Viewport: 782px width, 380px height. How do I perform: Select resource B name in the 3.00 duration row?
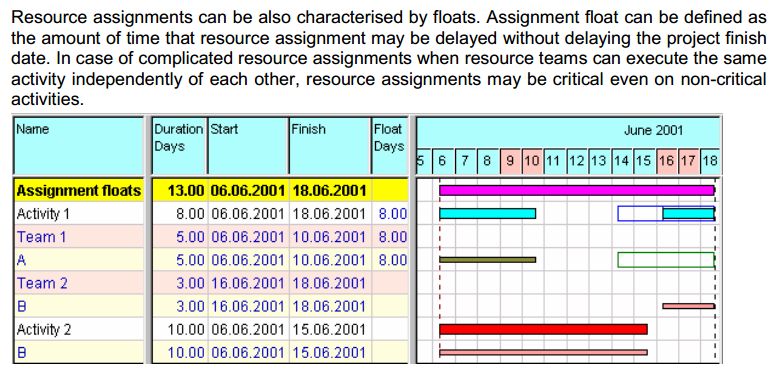click(21, 306)
